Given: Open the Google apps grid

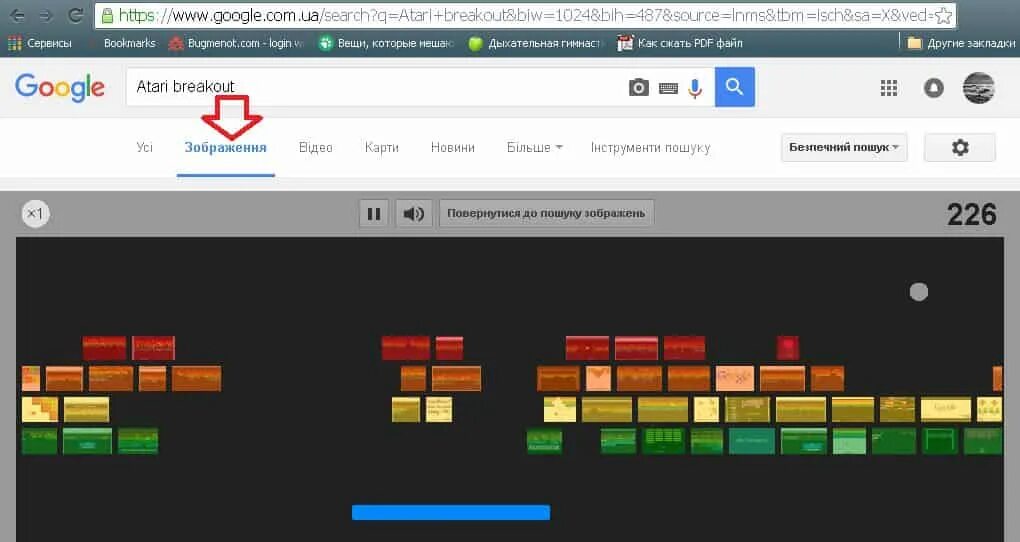Looking at the screenshot, I should [889, 87].
